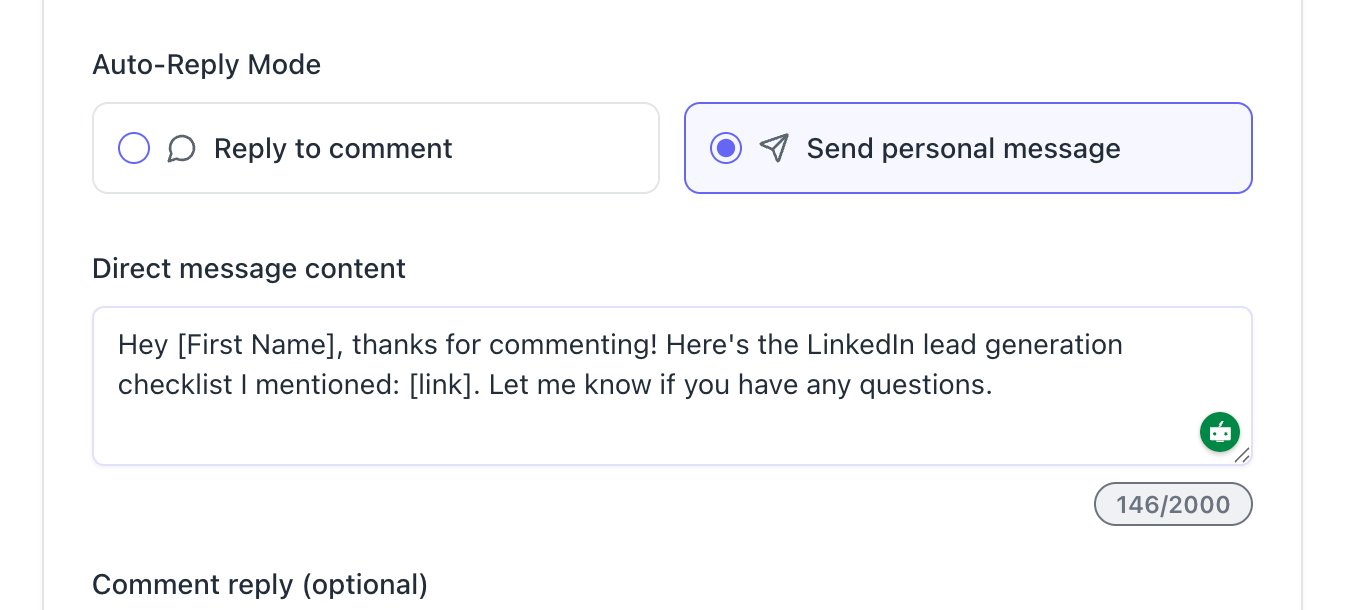The height and width of the screenshot is (610, 1362).
Task: Click the "Auto-Reply Mode" section heading
Action: [x=206, y=65]
